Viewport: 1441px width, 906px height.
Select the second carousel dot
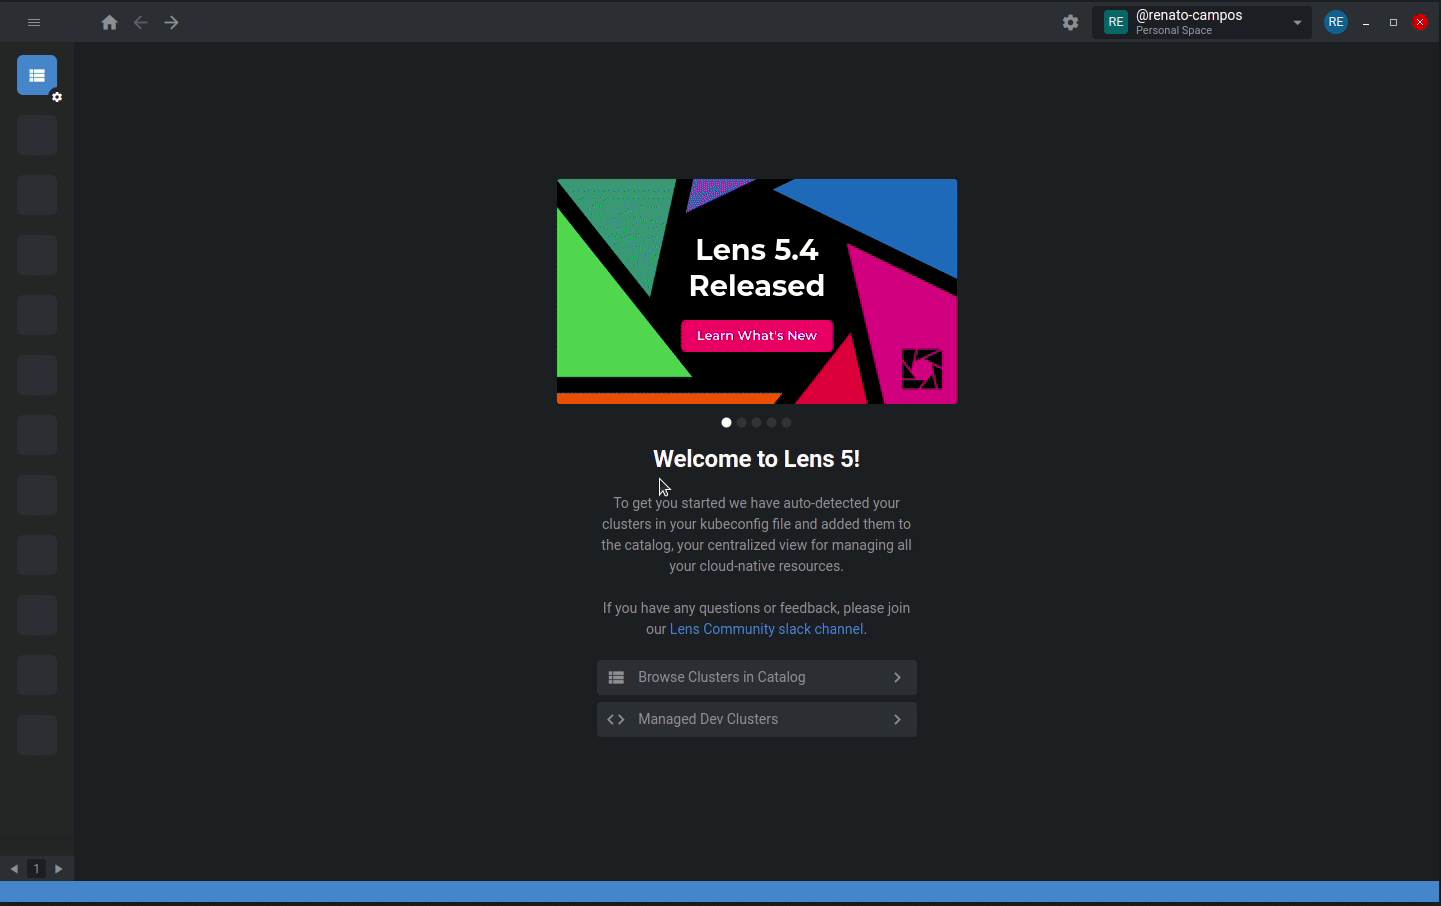[x=741, y=423]
